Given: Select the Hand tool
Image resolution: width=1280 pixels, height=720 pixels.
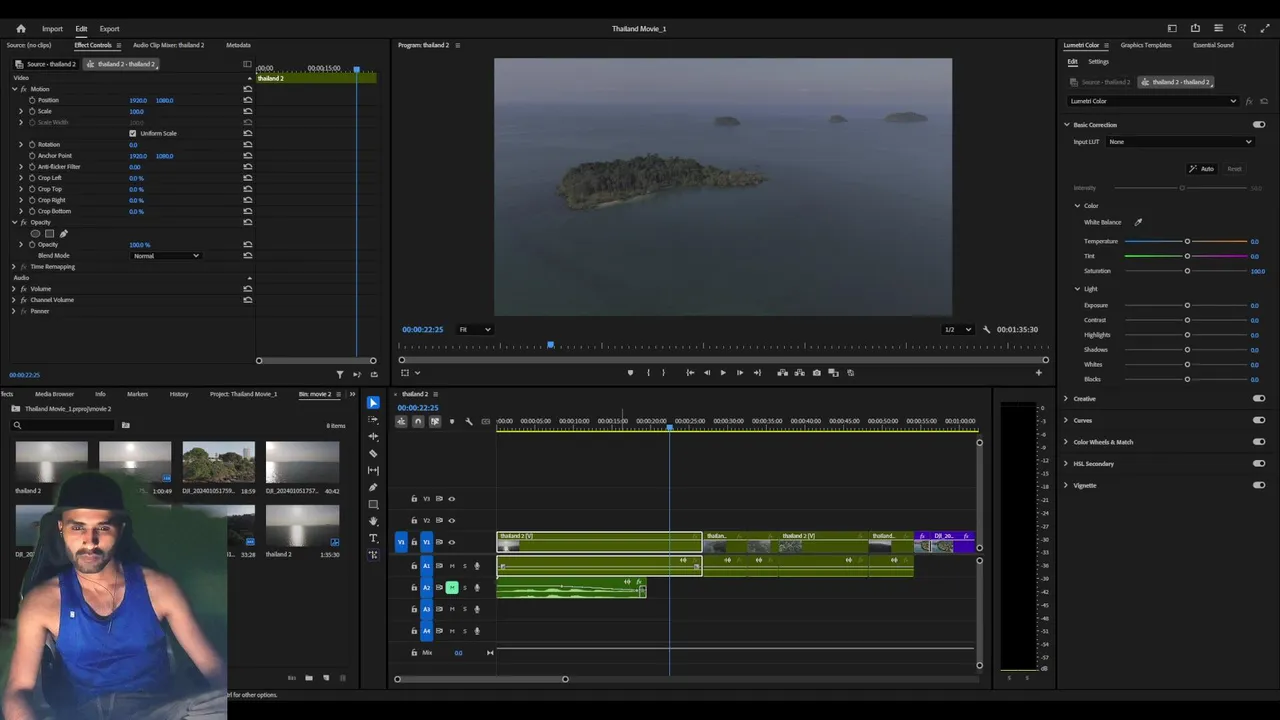Looking at the screenshot, I should (x=373, y=521).
